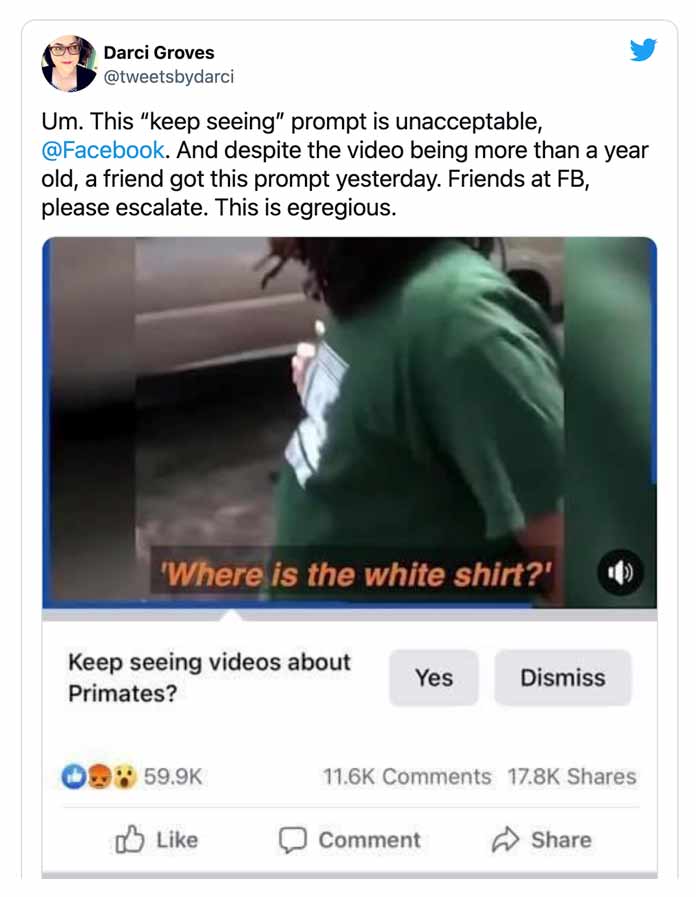The image size is (696, 897).
Task: Click the thumbs-up Like icon
Action: [130, 839]
